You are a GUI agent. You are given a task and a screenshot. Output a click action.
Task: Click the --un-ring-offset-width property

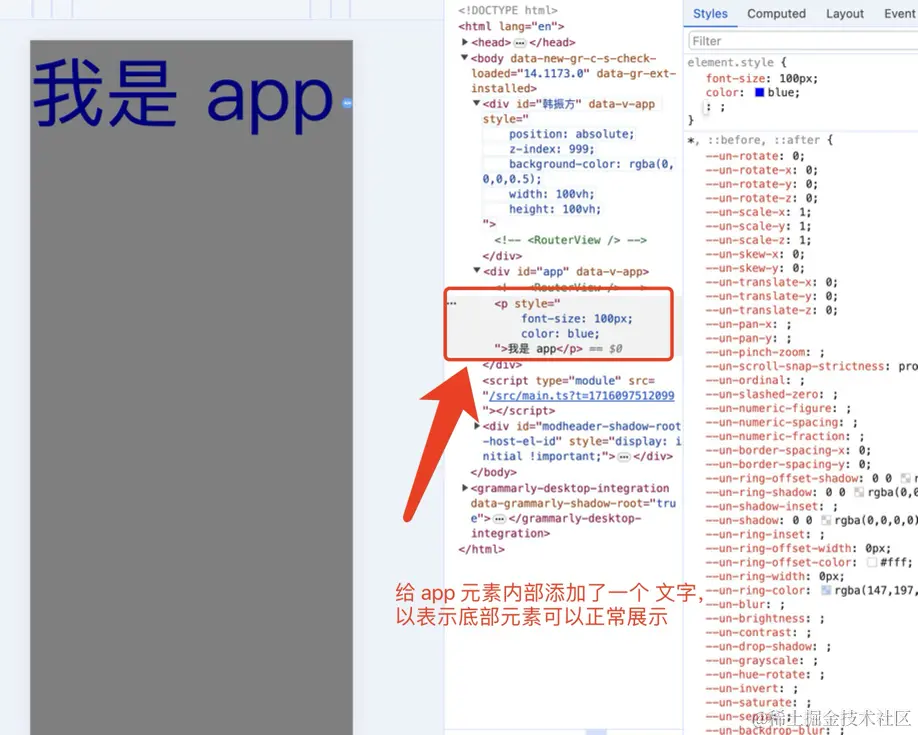pos(779,549)
